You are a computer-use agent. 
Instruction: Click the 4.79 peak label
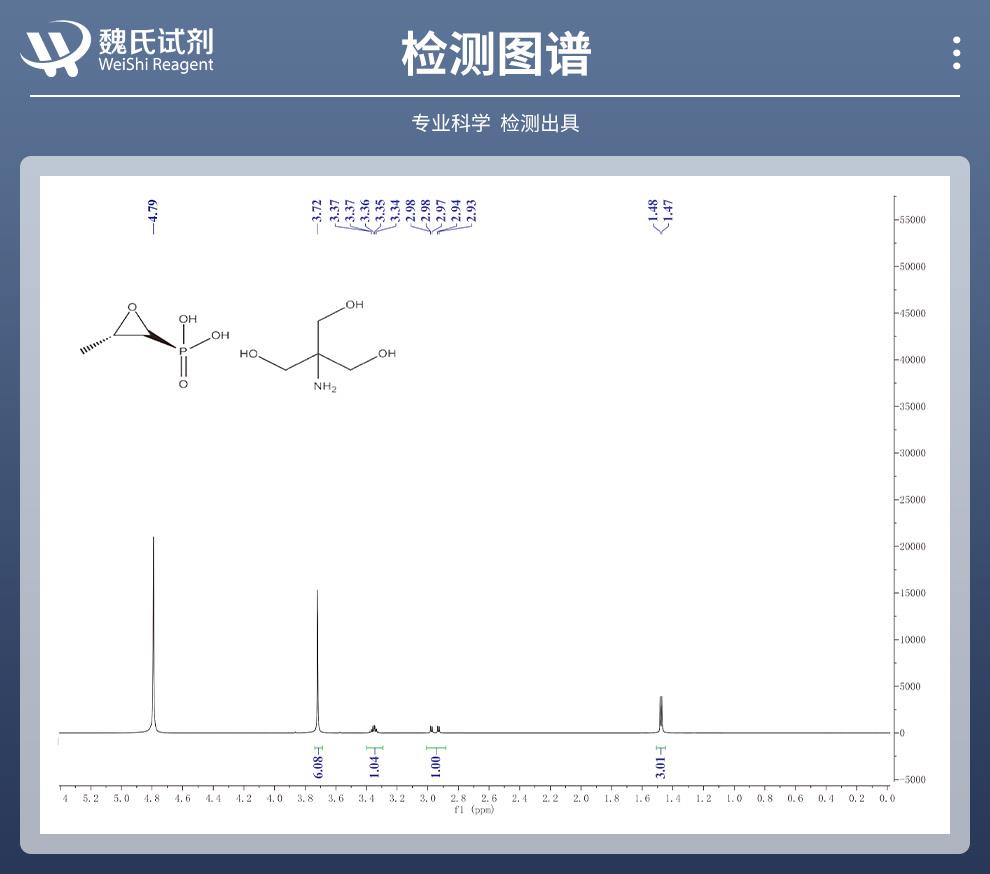point(153,213)
